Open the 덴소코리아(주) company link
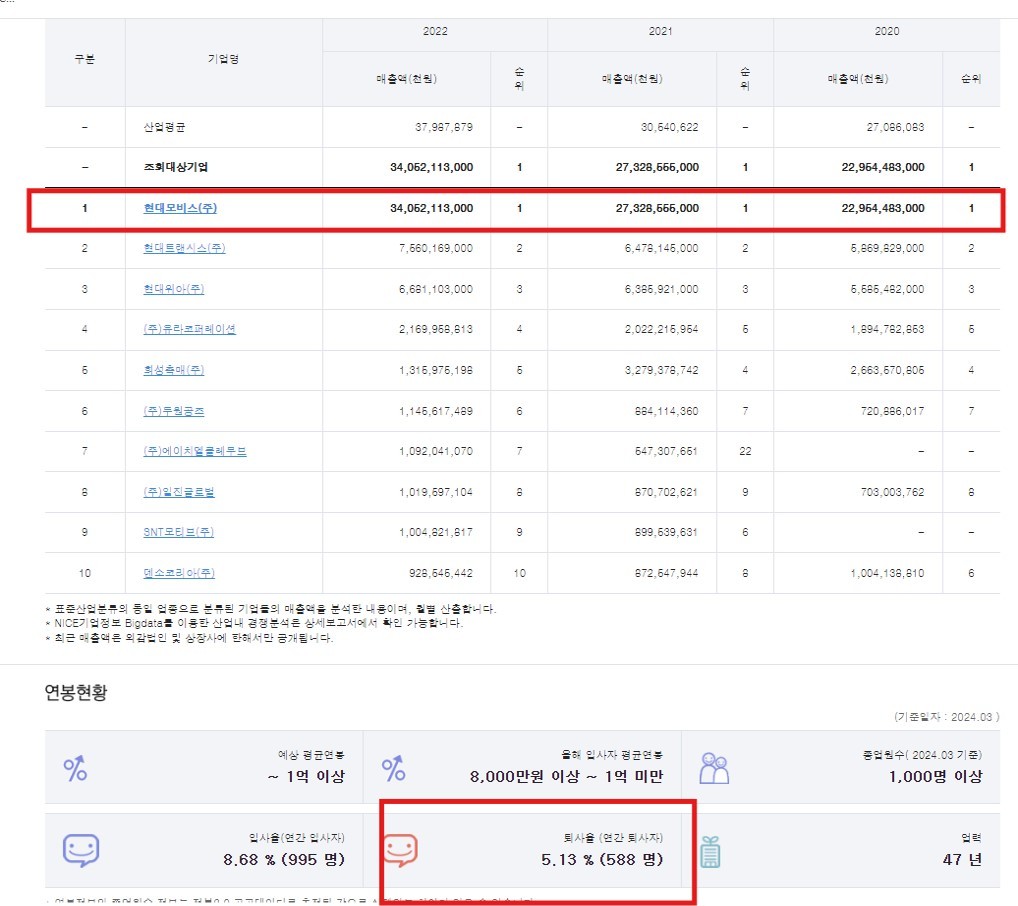 179,573
